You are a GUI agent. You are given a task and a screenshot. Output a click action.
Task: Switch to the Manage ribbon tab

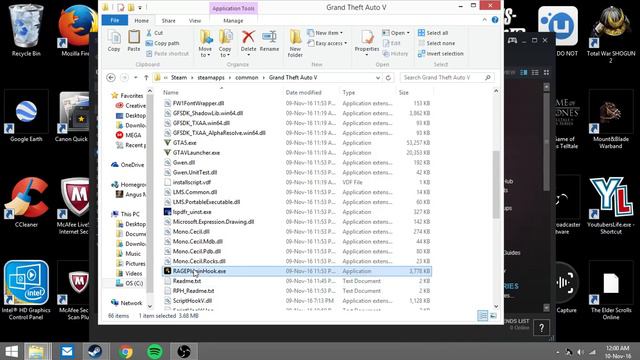coord(233,20)
